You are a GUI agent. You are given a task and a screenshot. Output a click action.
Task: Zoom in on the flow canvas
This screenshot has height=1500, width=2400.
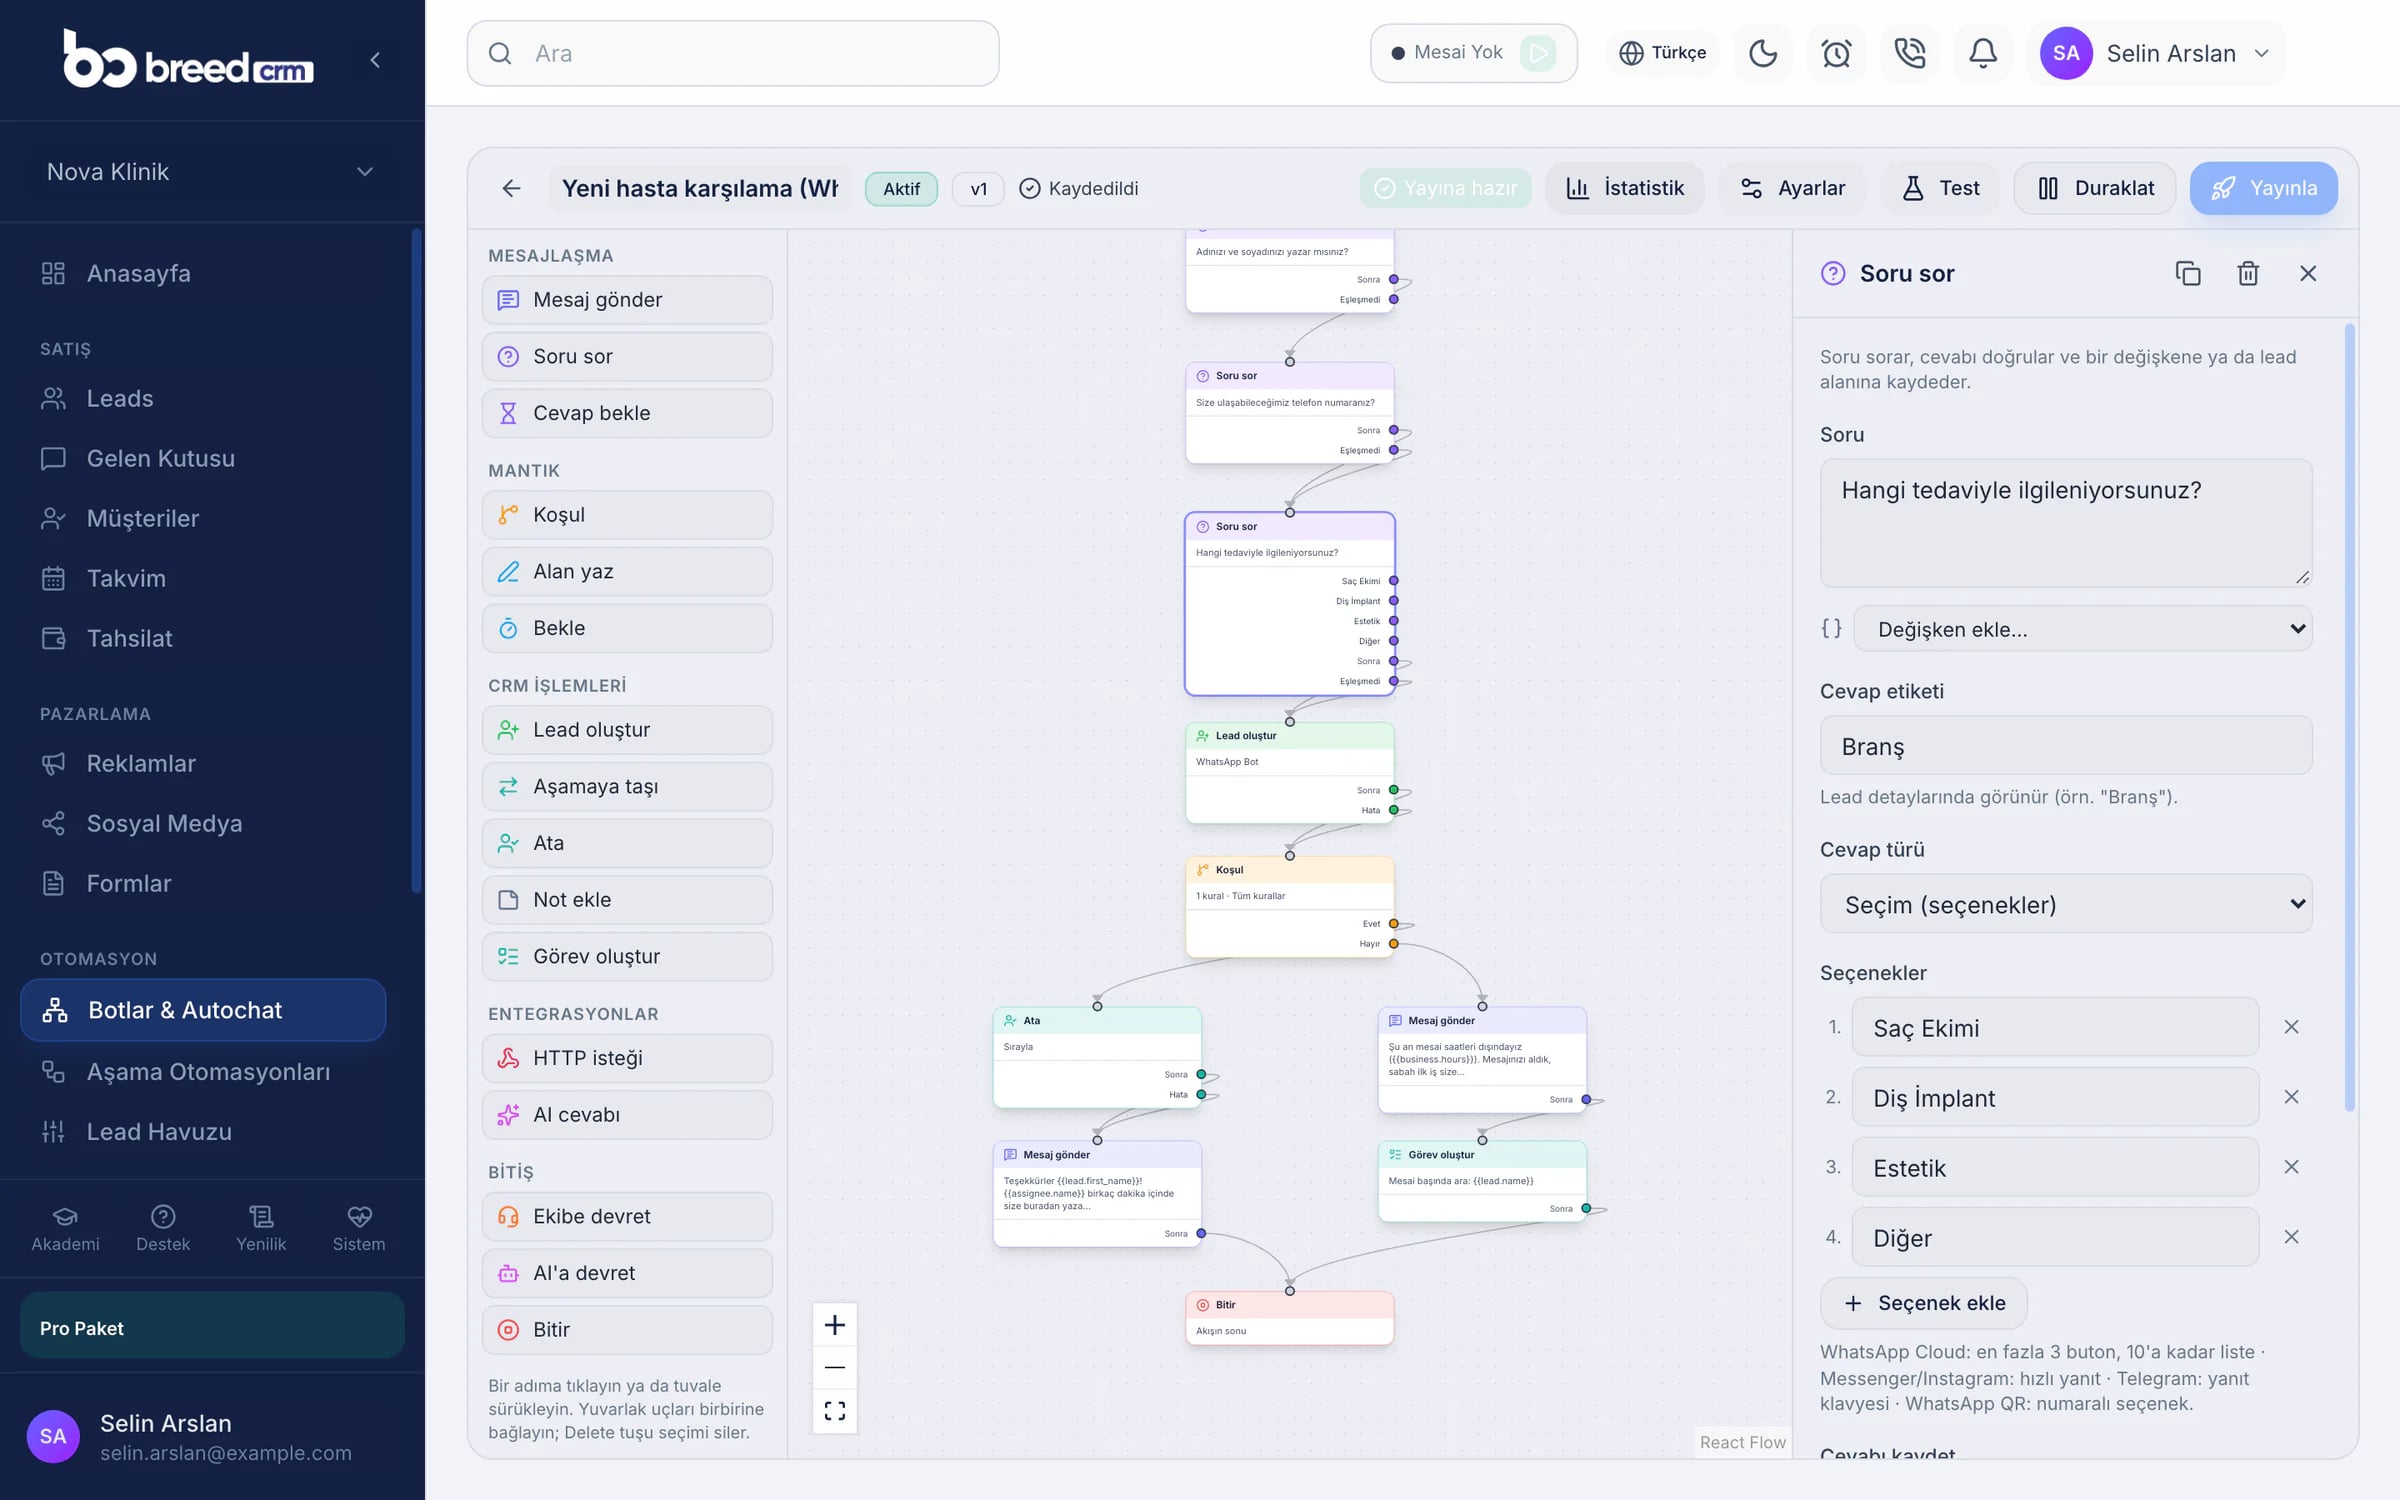pyautogui.click(x=835, y=1325)
